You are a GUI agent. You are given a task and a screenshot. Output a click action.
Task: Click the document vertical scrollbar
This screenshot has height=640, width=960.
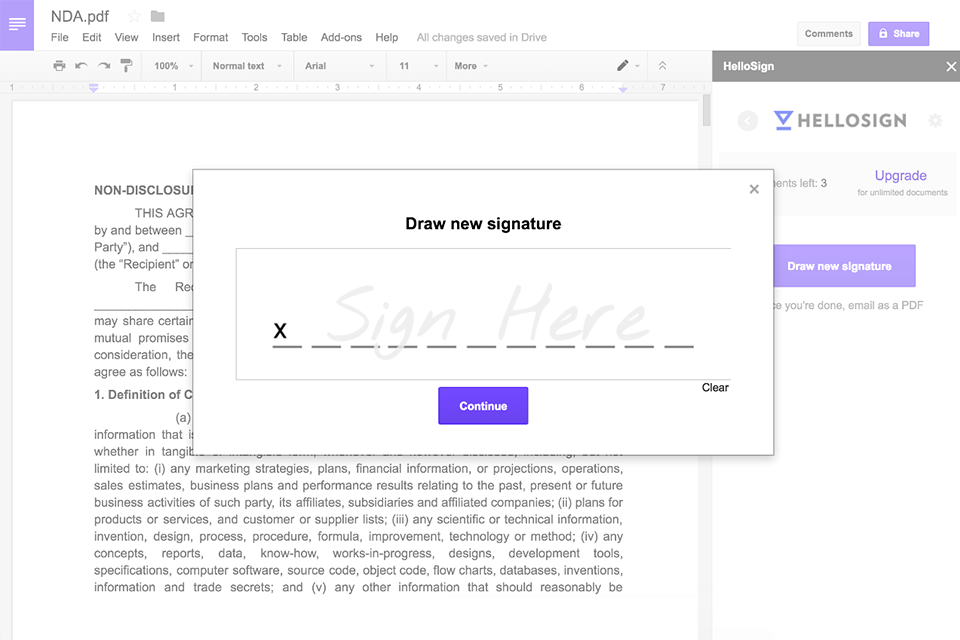[x=706, y=110]
